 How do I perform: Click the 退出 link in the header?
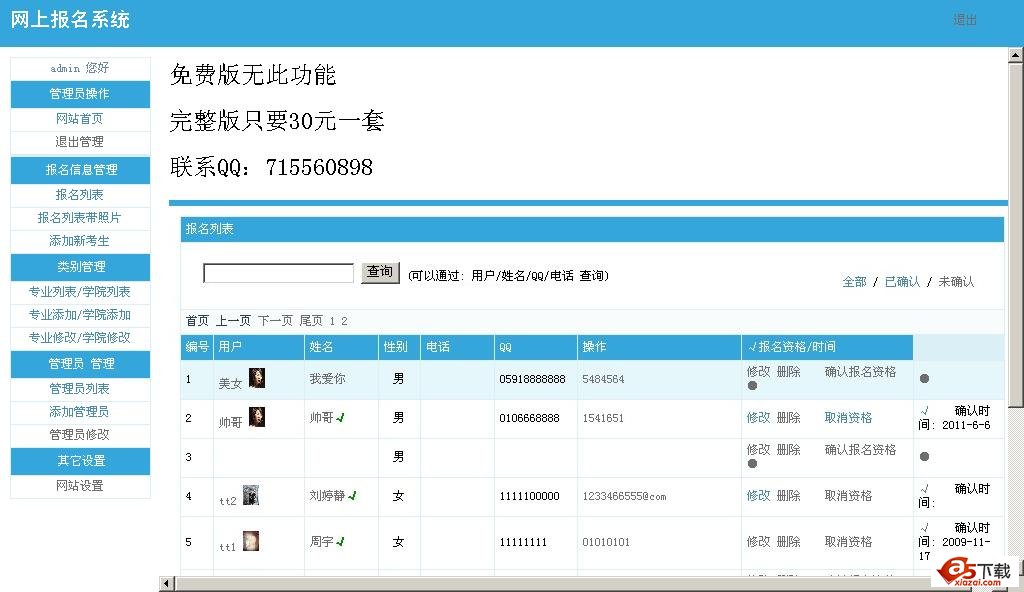(965, 20)
